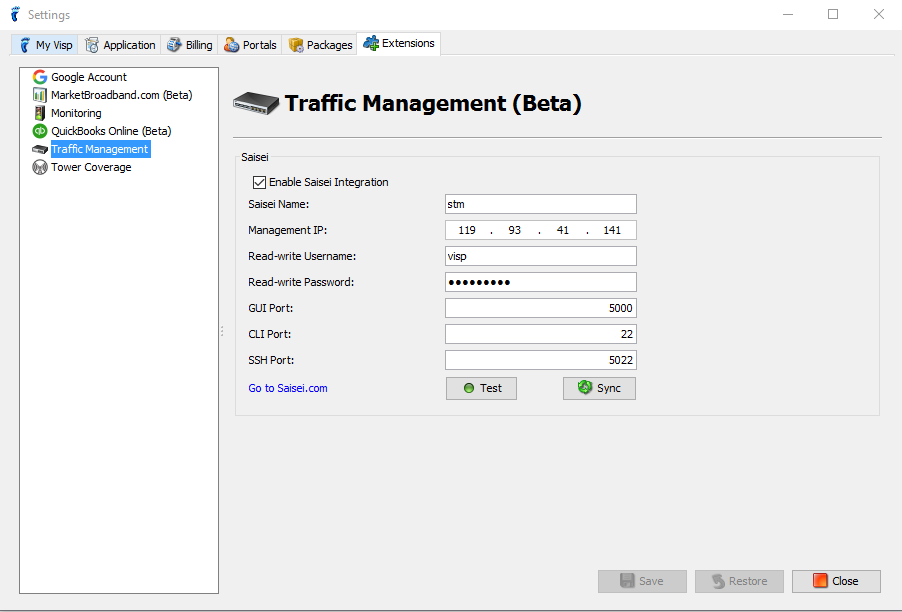The width and height of the screenshot is (902, 612).
Task: Select Traffic Management list entry
Action: (x=100, y=149)
